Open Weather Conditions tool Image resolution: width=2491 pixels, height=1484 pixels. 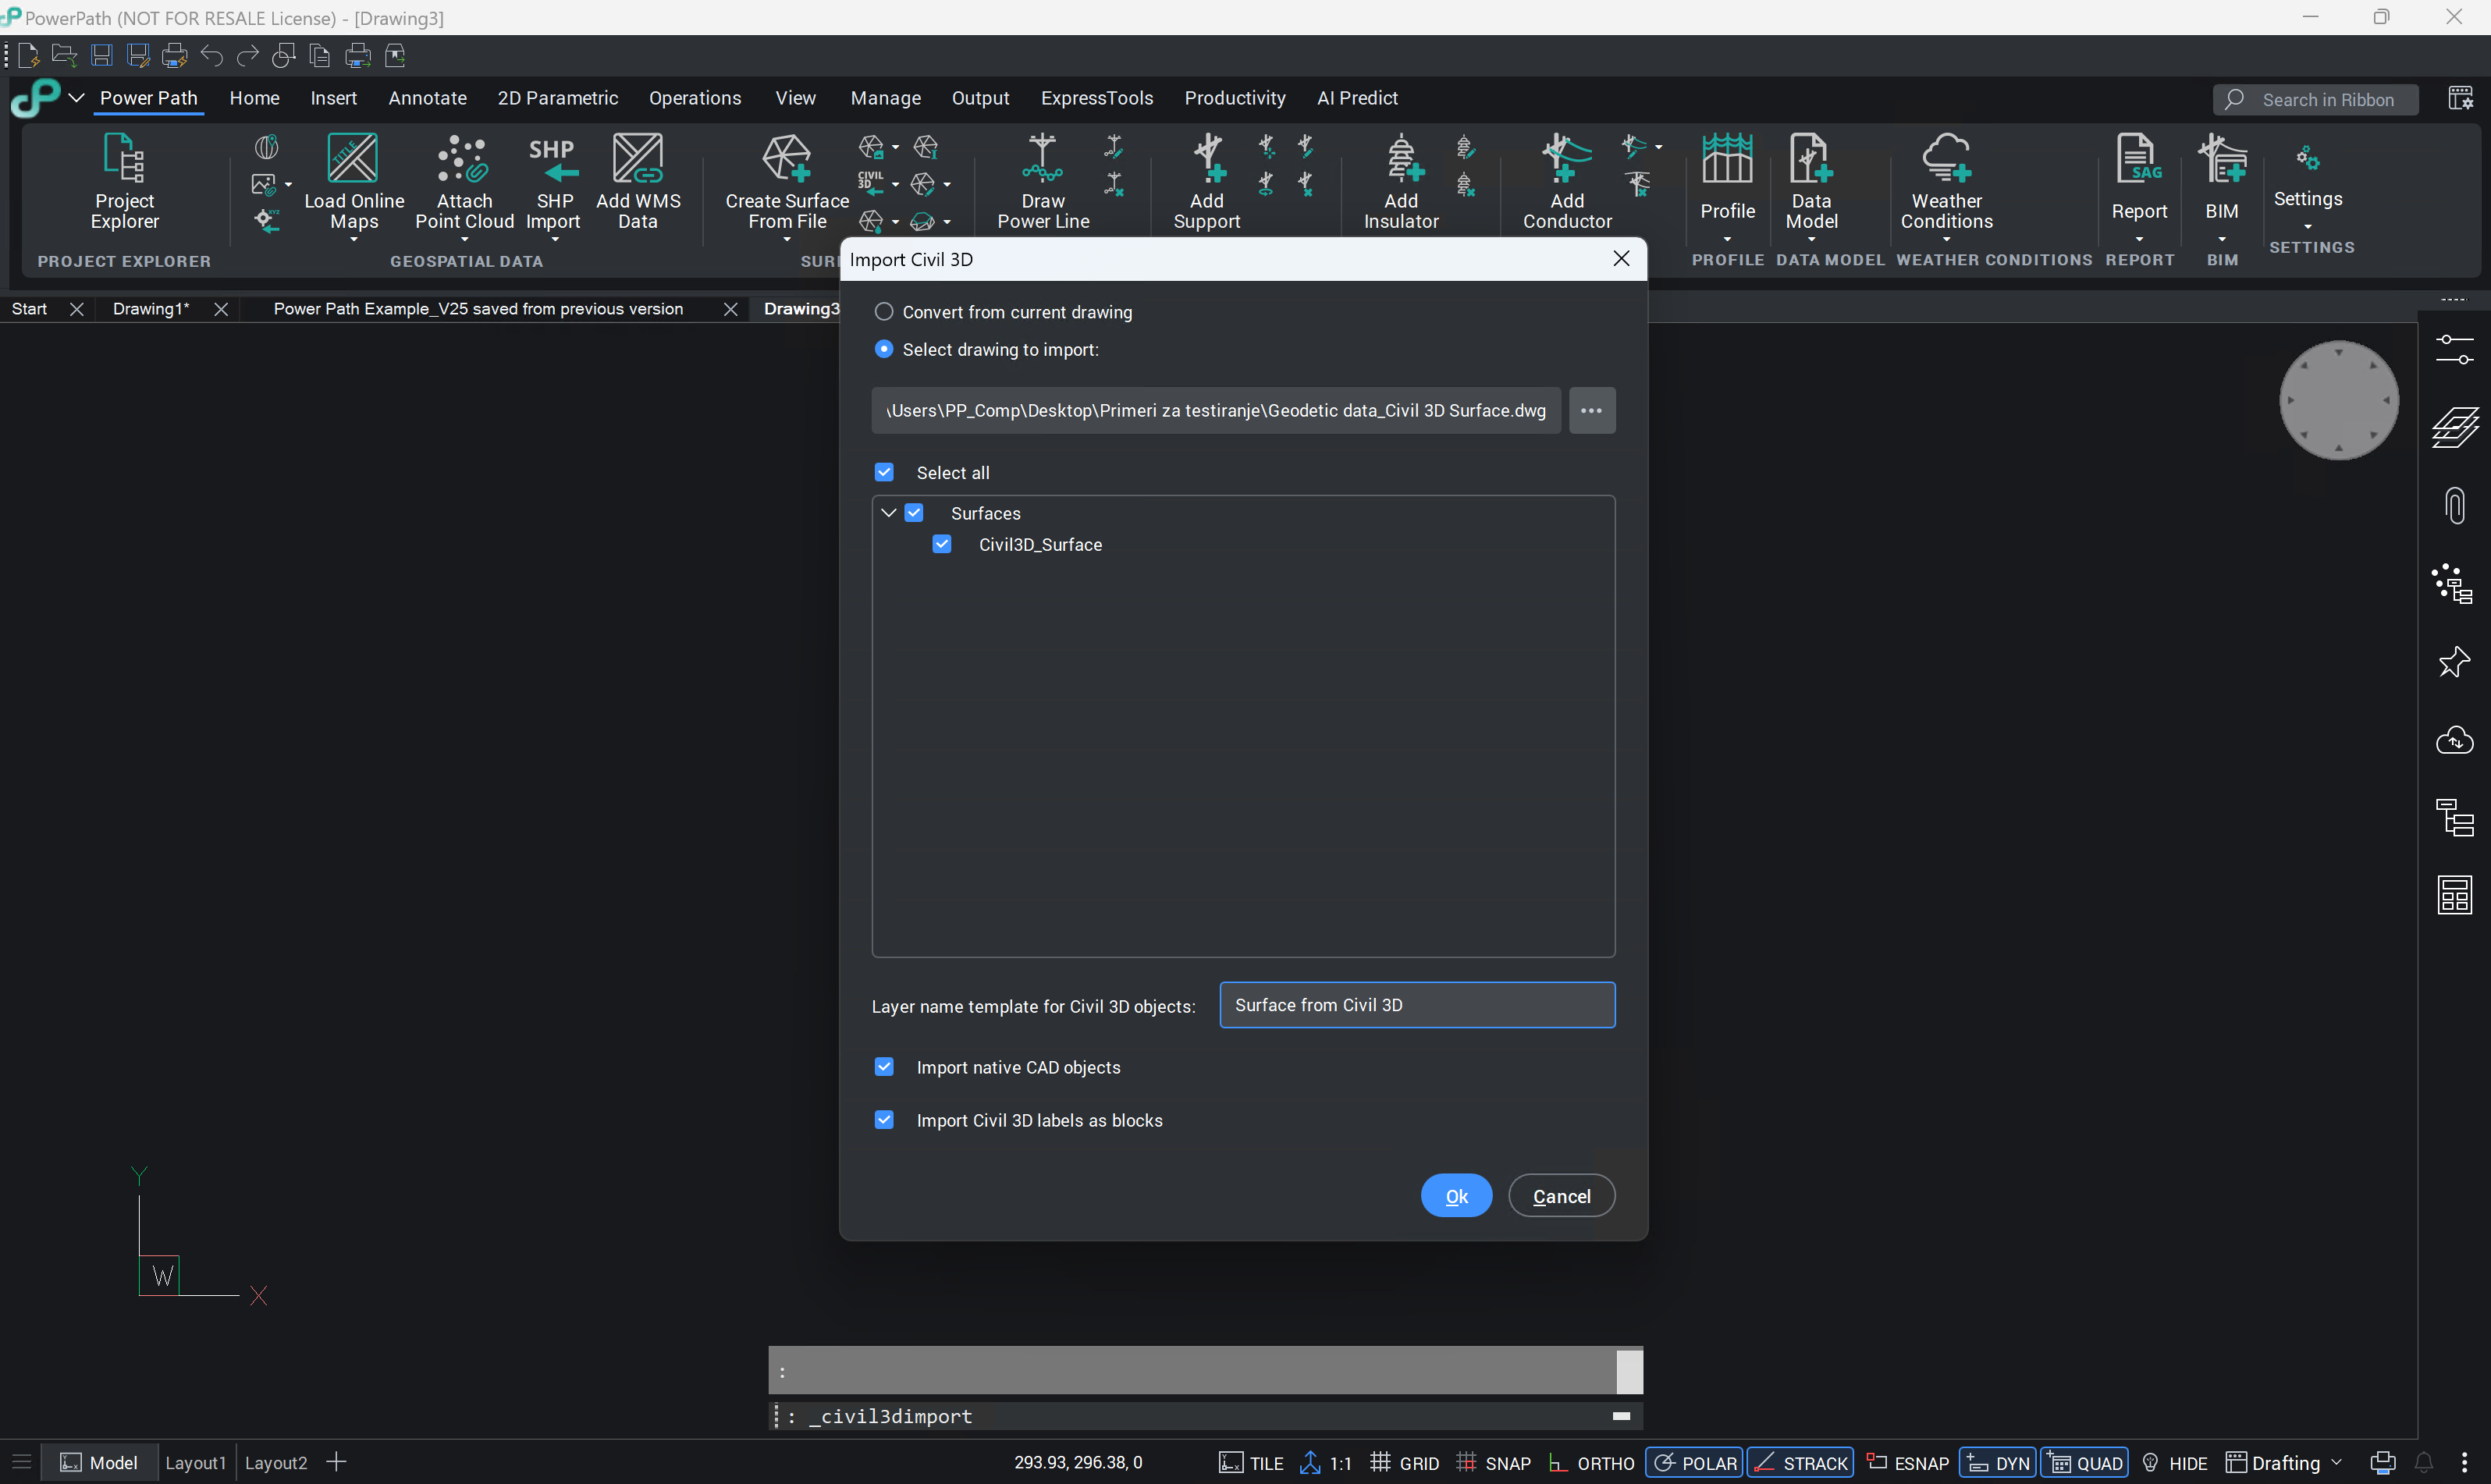click(1946, 181)
